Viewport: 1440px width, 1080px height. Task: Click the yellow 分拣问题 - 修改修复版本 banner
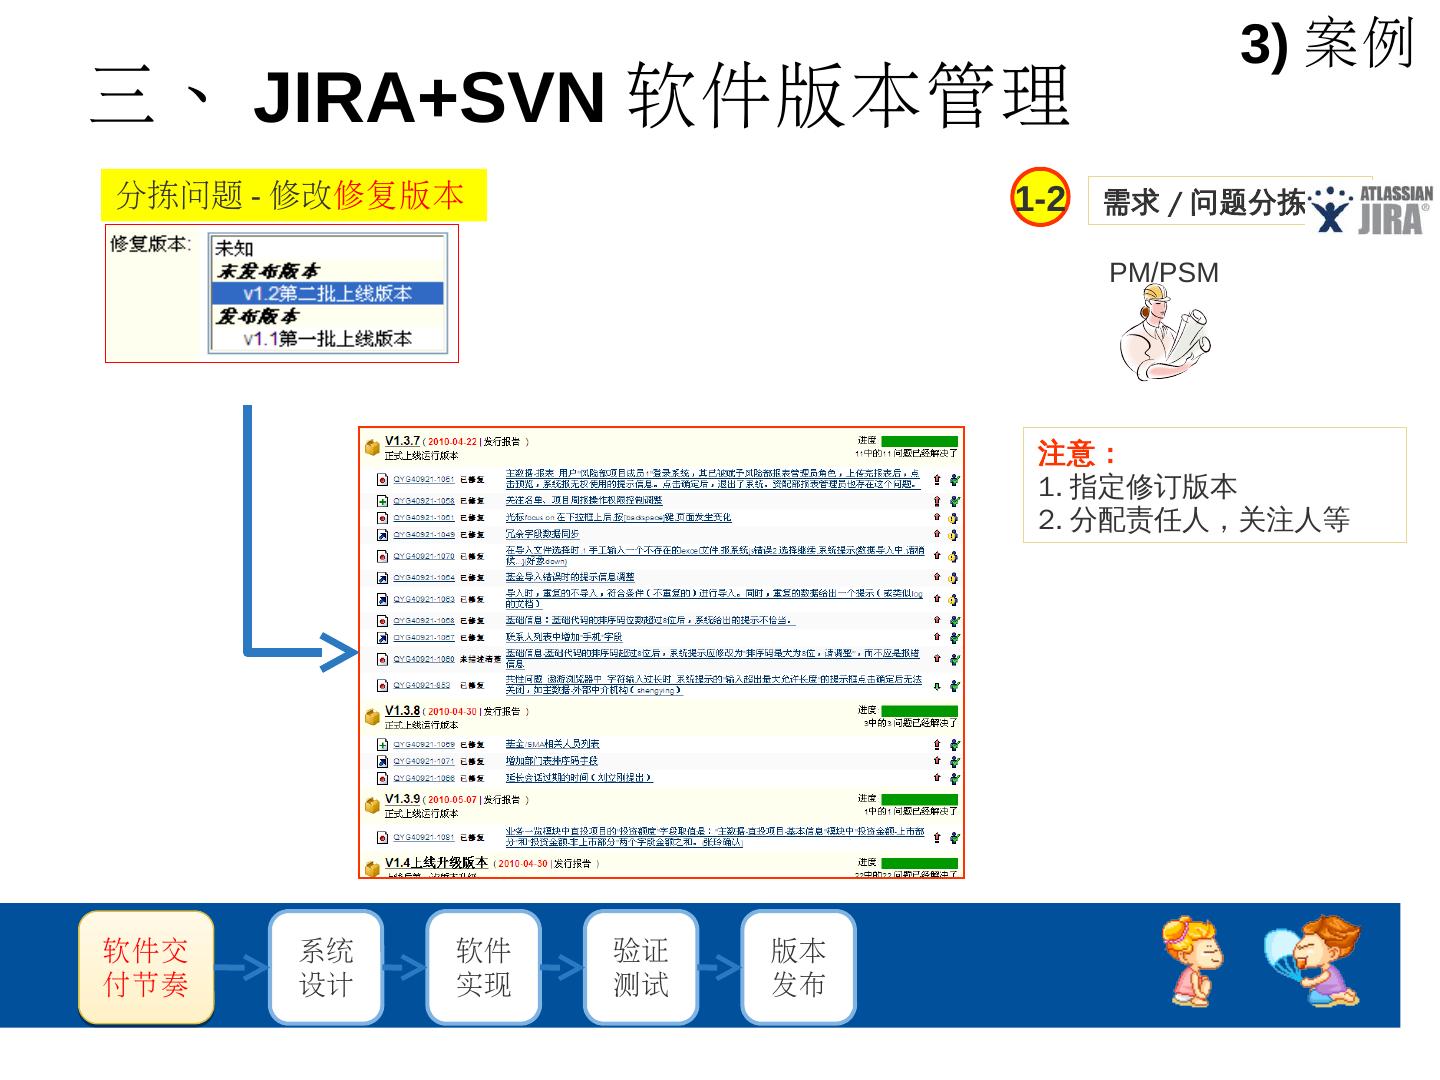(294, 195)
